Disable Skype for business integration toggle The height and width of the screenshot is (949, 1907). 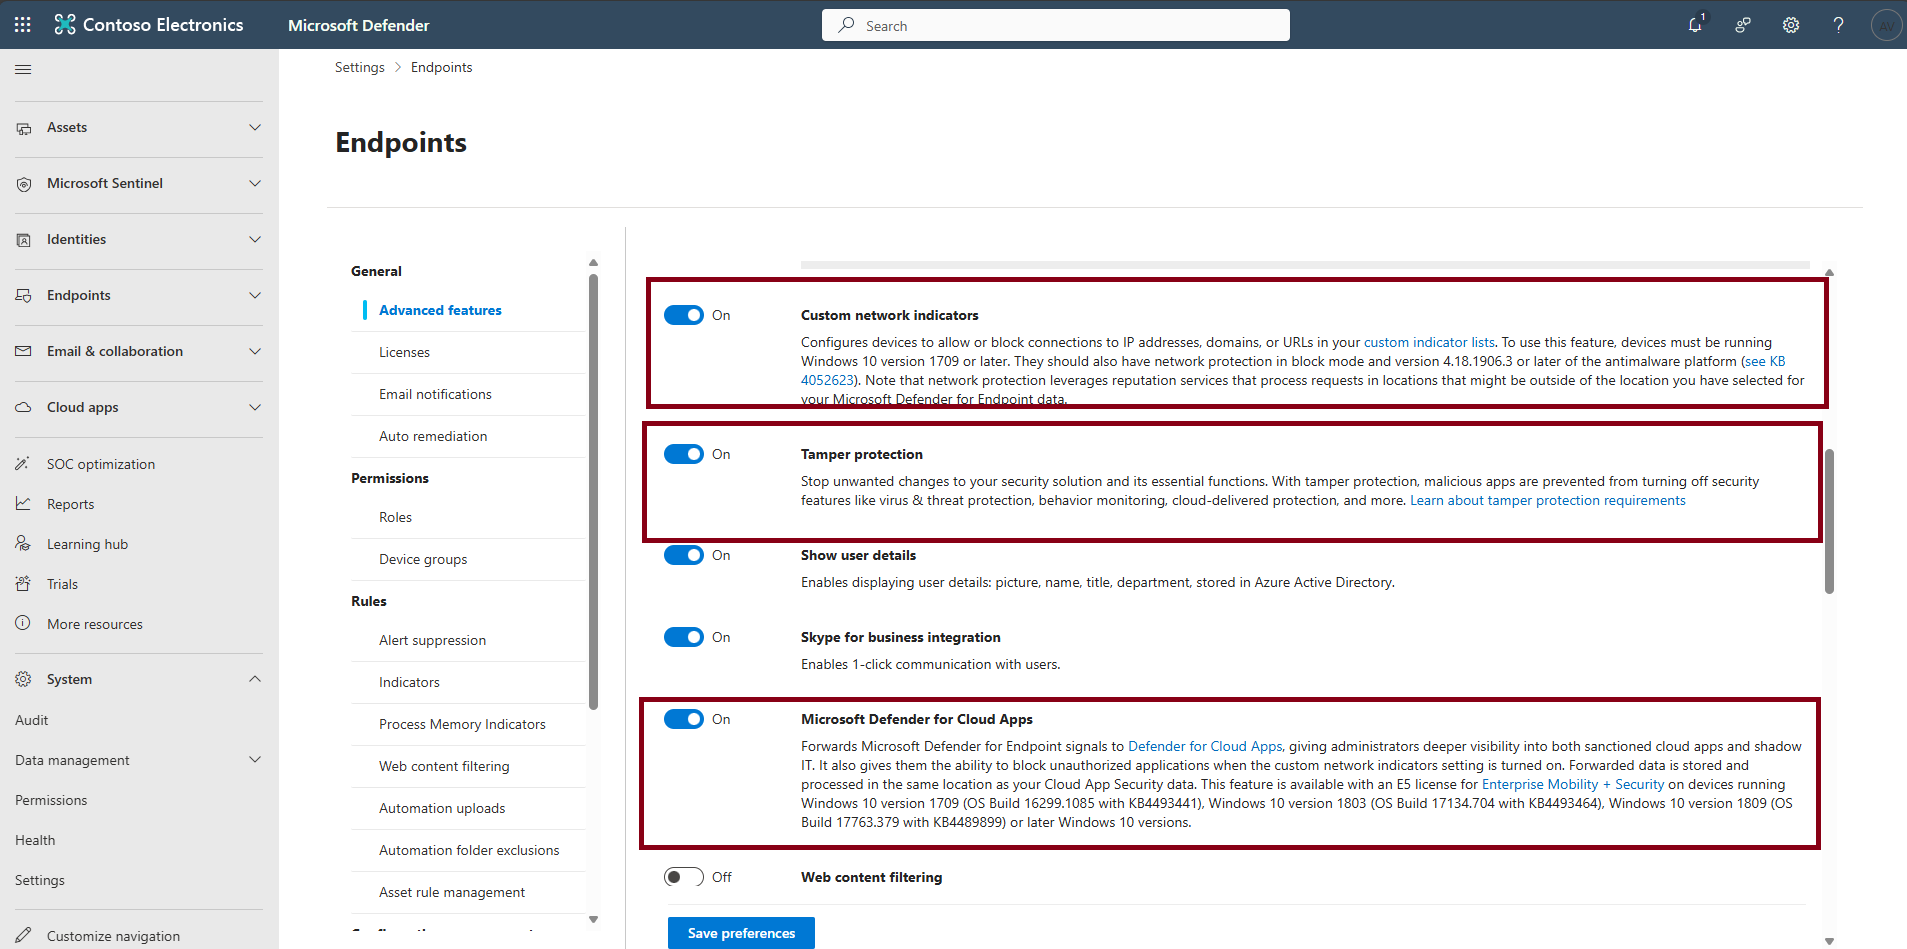684,637
